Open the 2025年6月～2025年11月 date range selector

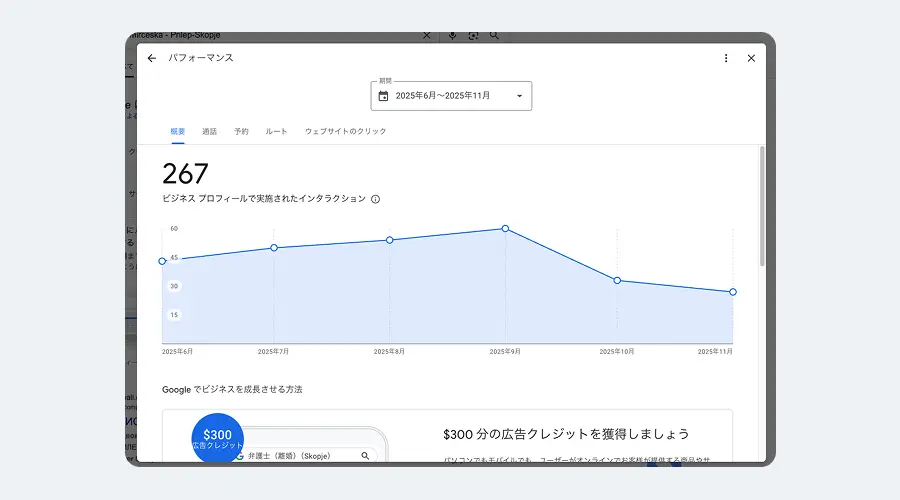(x=451, y=96)
